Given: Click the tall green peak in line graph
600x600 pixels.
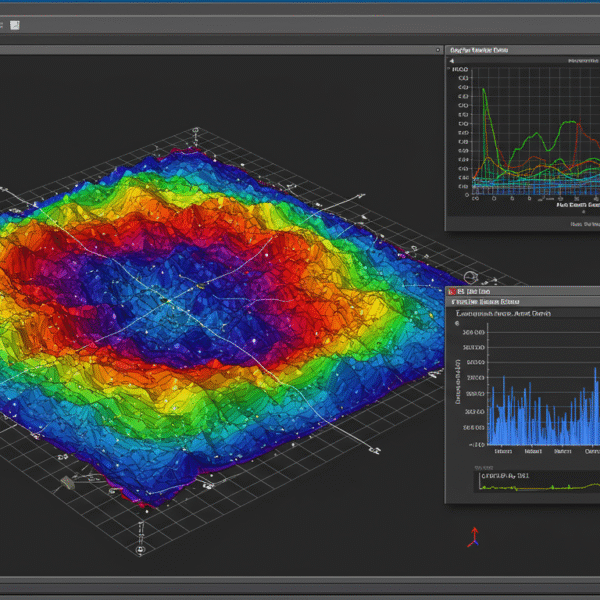Looking at the screenshot, I should tap(485, 92).
